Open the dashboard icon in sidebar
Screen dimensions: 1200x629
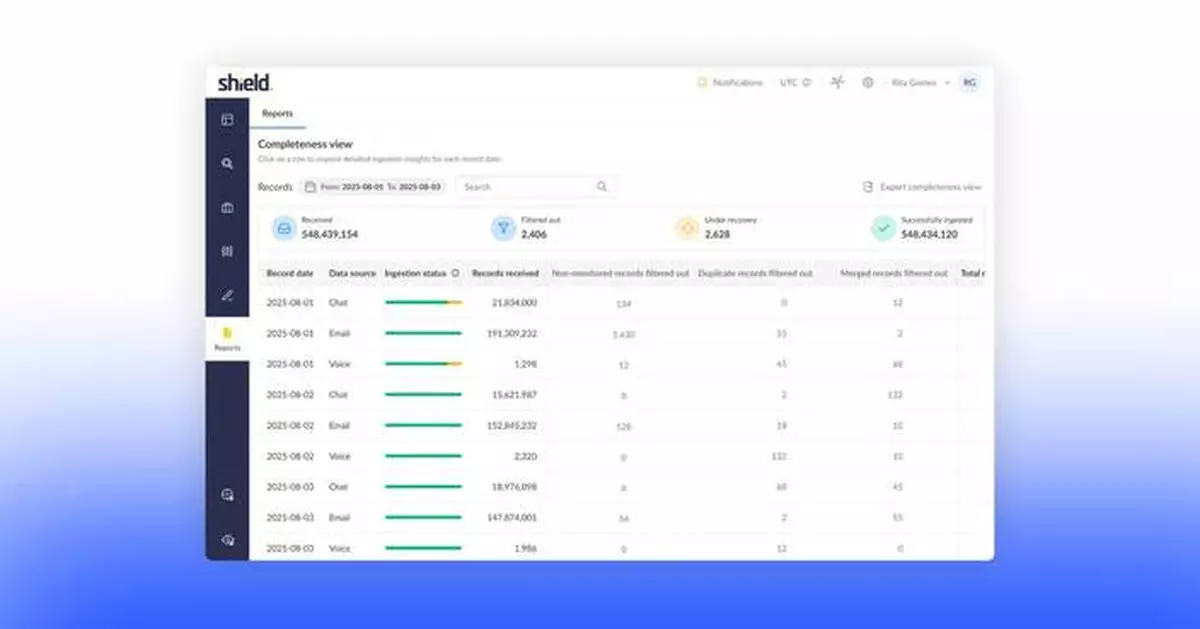pos(227,120)
